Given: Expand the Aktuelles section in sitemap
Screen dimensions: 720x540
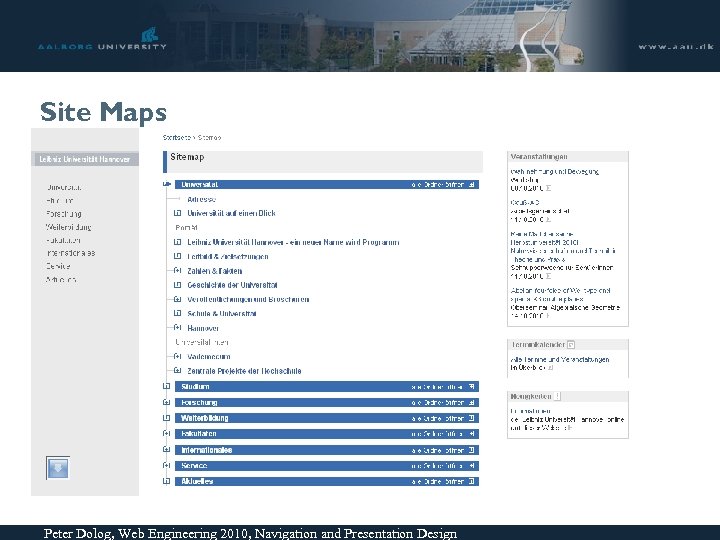Looking at the screenshot, I should pyautogui.click(x=167, y=481).
